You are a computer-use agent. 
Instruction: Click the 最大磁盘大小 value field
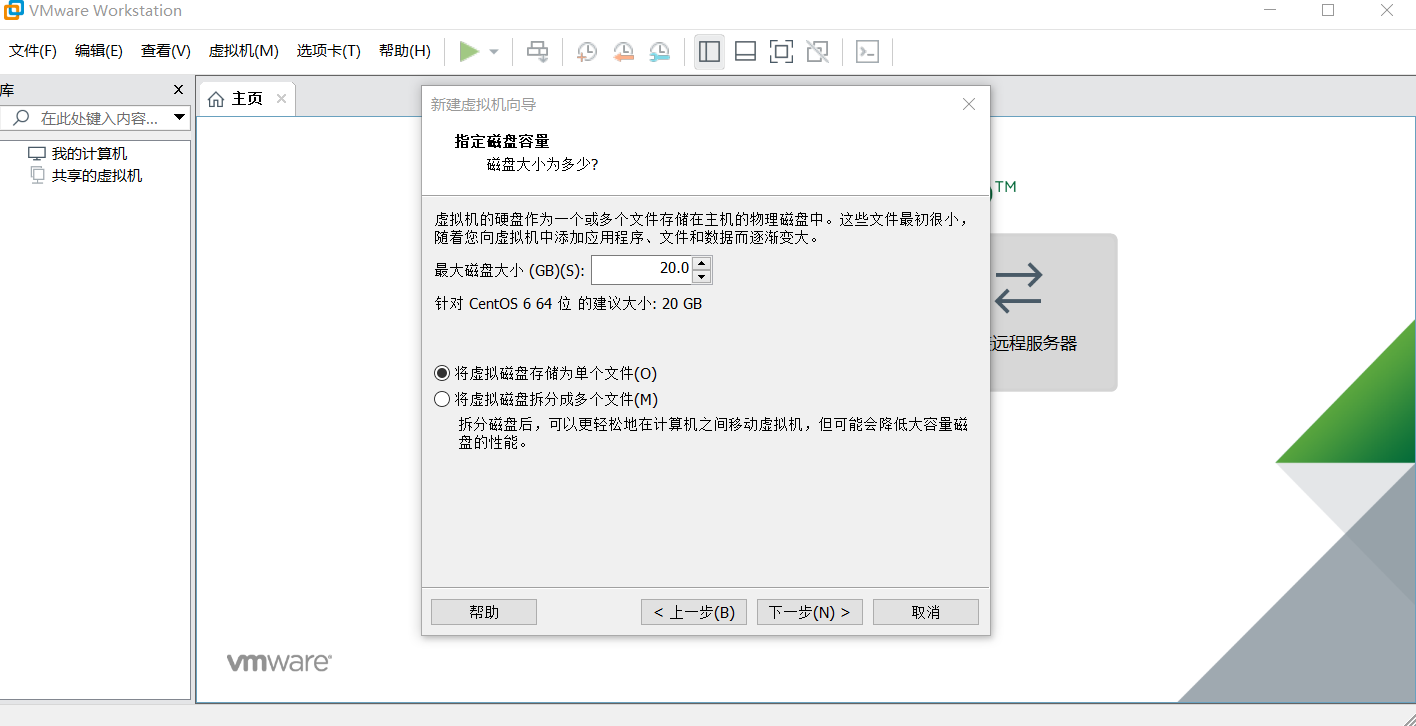pos(642,270)
